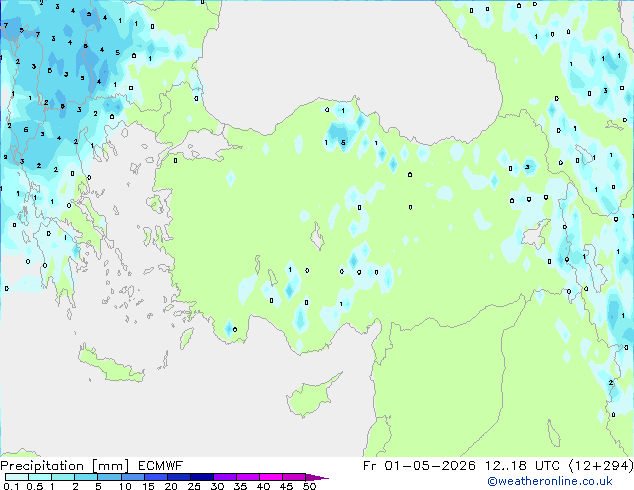Screen dimensions: 634x490
Task: Select the 1–2 mm legend swatch
Action: coord(63,477)
